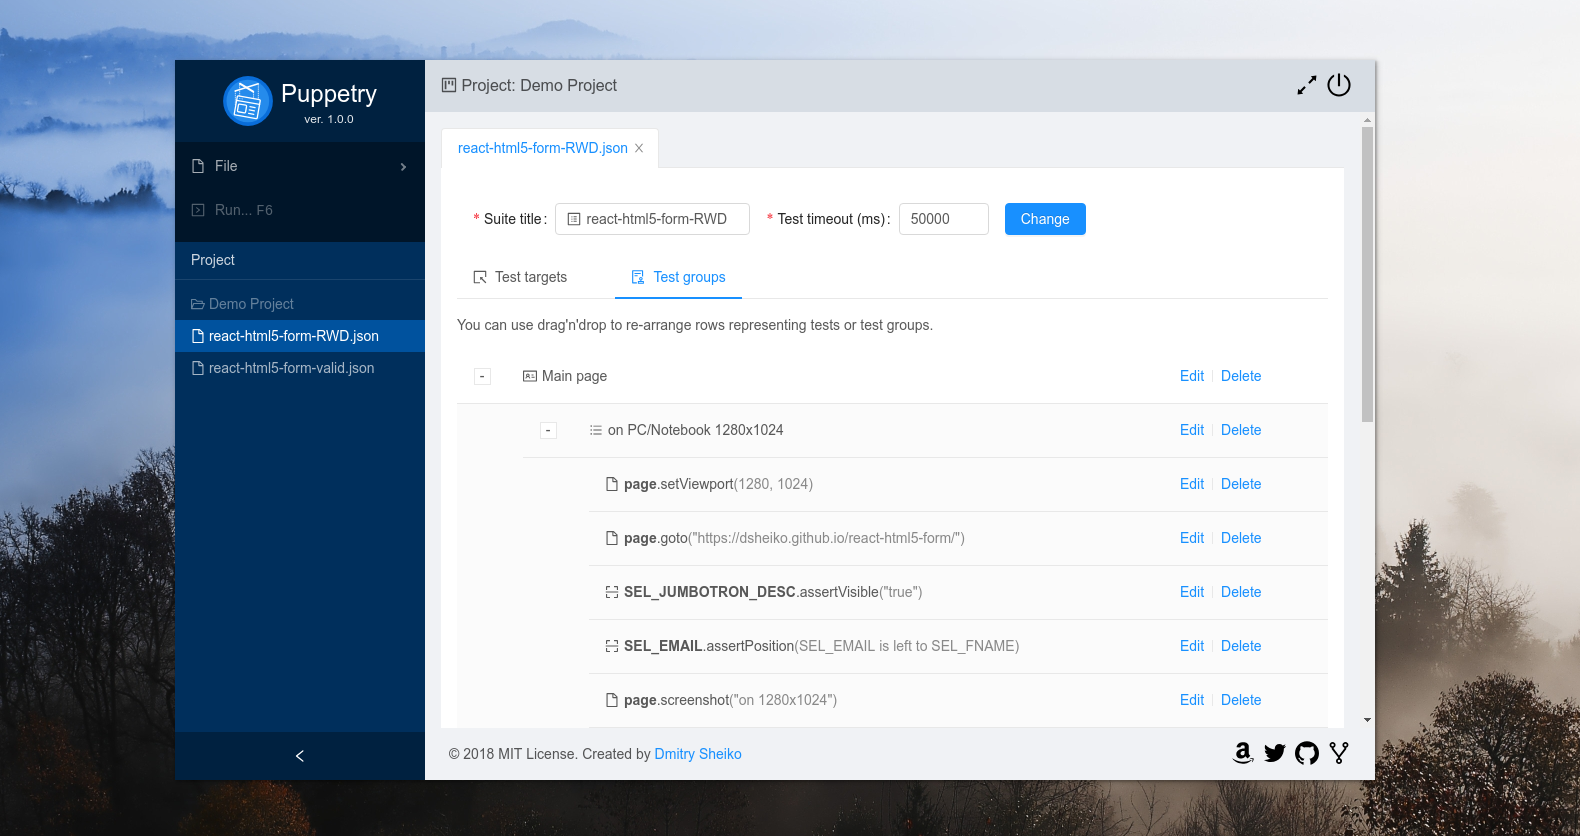
Task: Focus the Test timeout input field
Action: point(944,219)
